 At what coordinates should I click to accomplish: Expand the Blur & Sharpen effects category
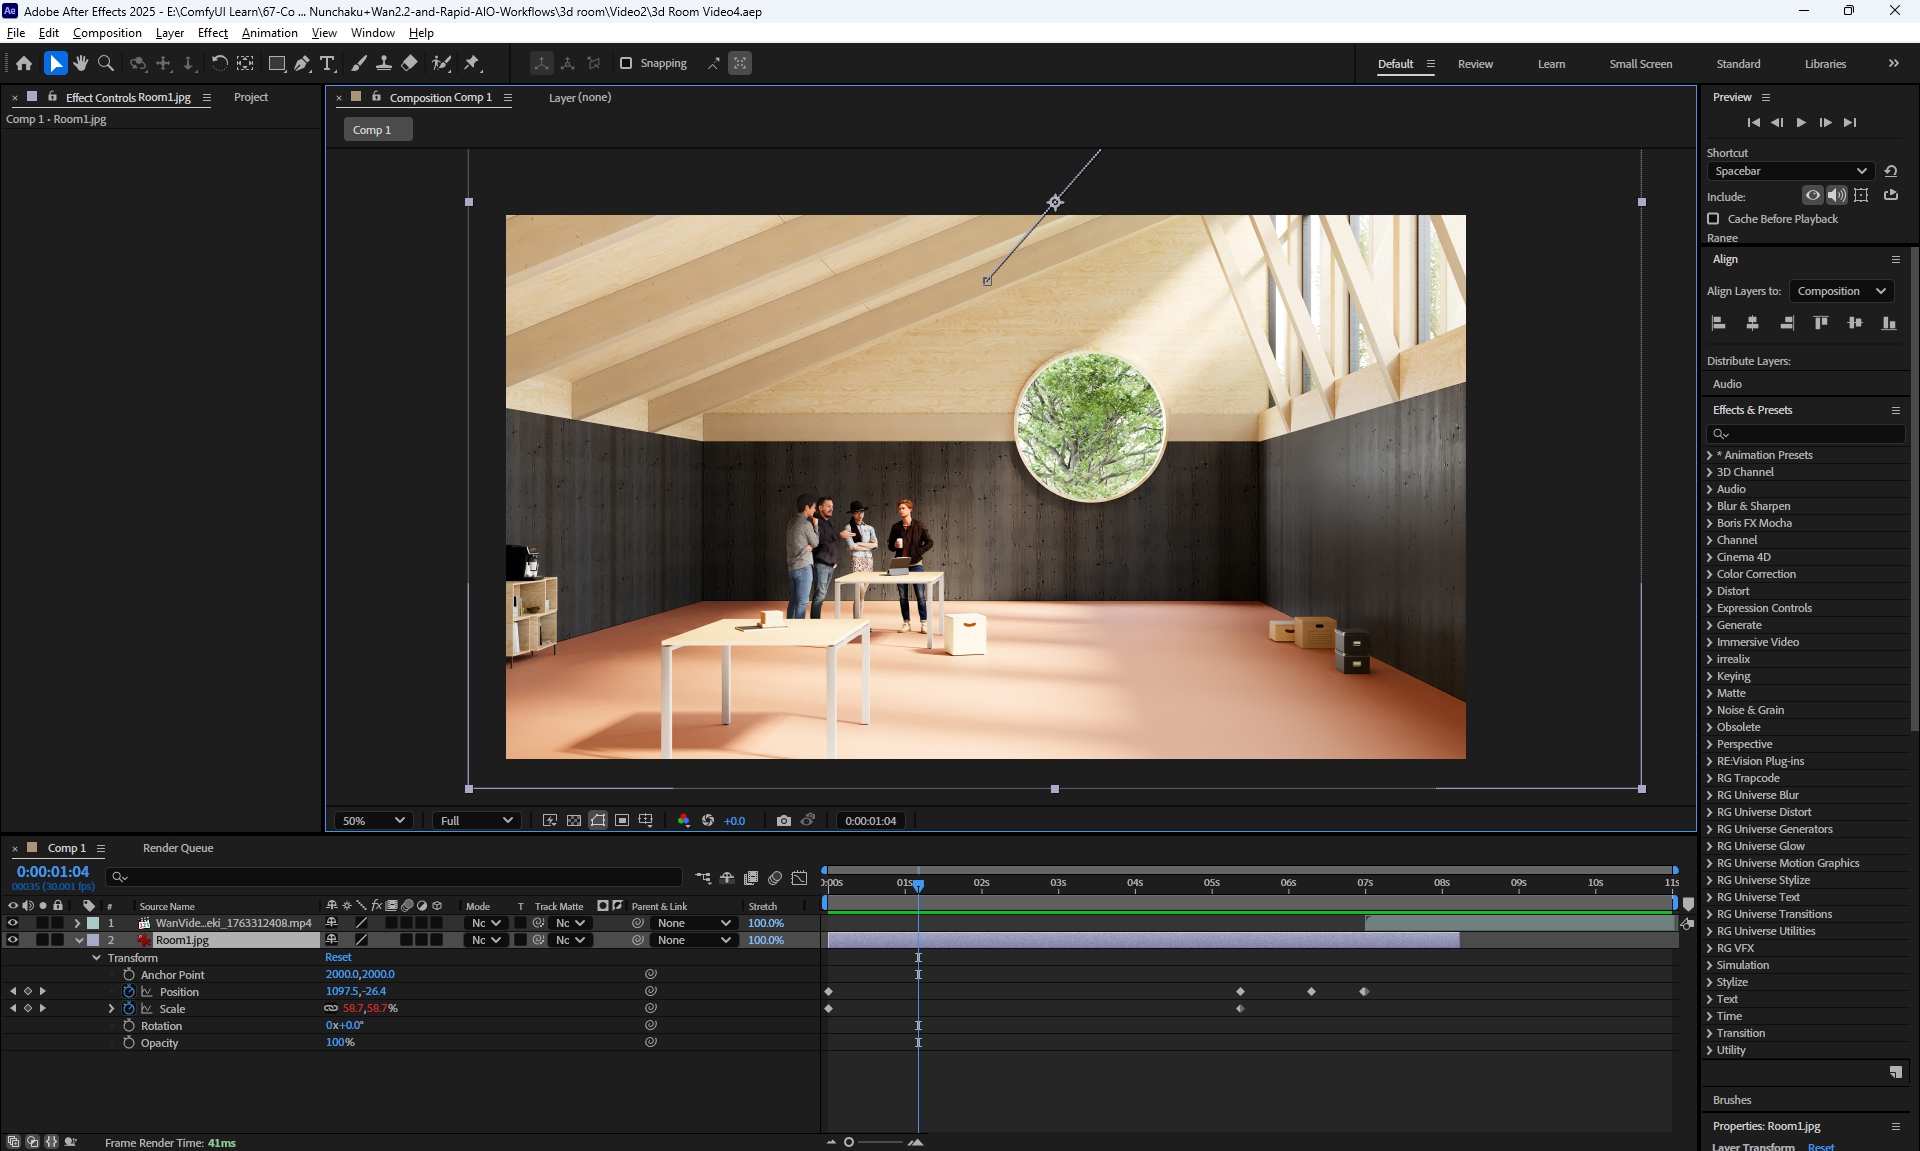click(x=1709, y=506)
